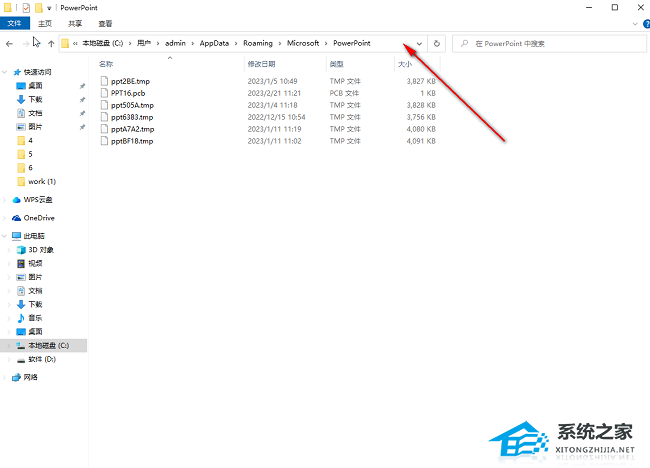Click the Microsoft breadcrumb segment
Screen dimensions: 650x468
click(303, 43)
